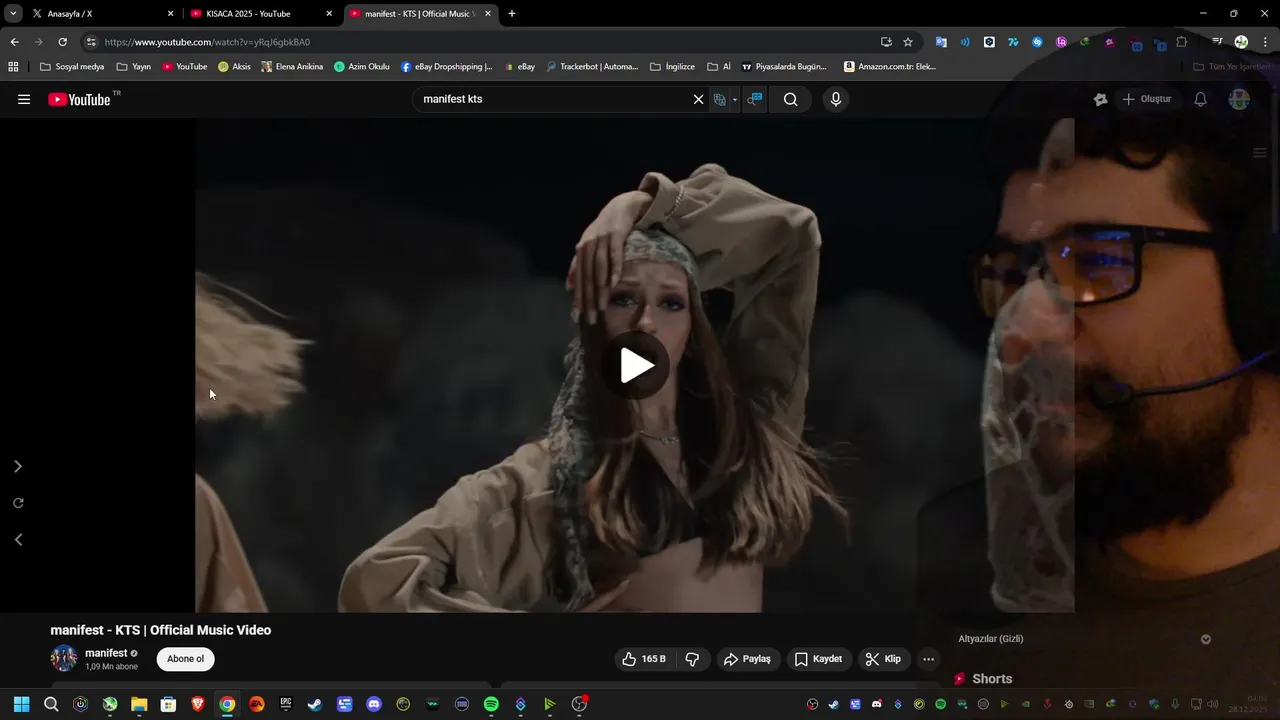Open the Aksis bookmark

pyautogui.click(x=234, y=67)
